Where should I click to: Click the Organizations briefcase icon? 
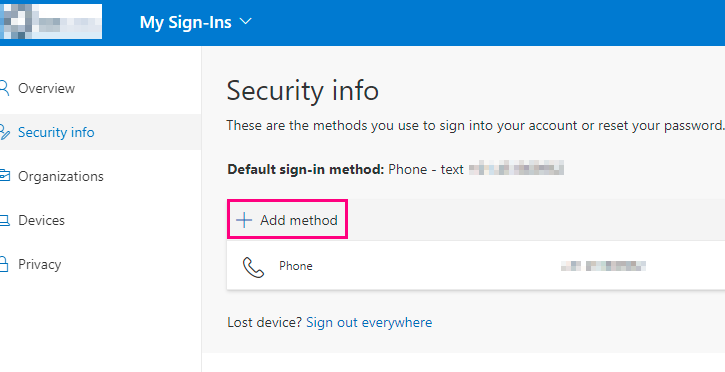tap(4, 176)
